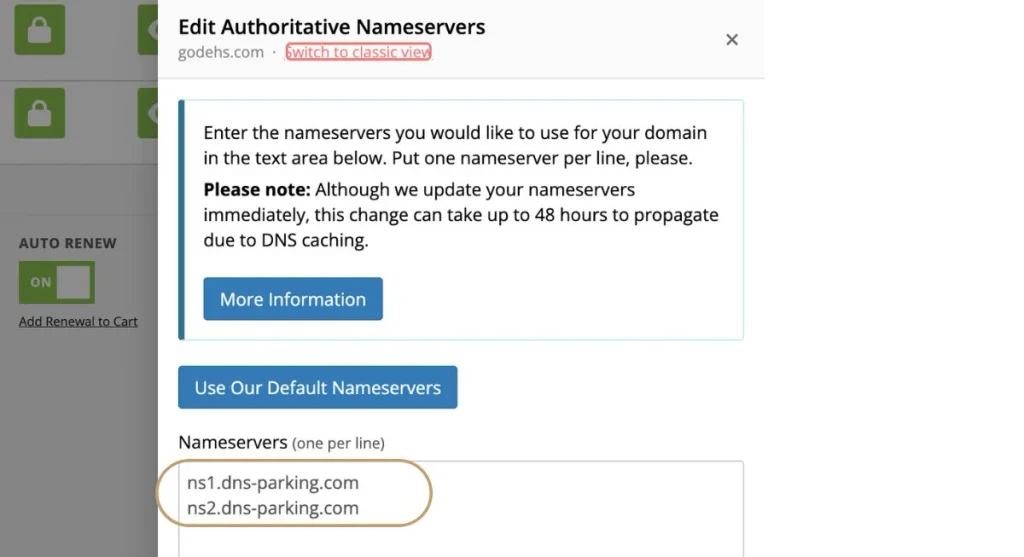Click inside the Nameservers text area
Viewport: 1024px width, 557px height.
(460, 509)
